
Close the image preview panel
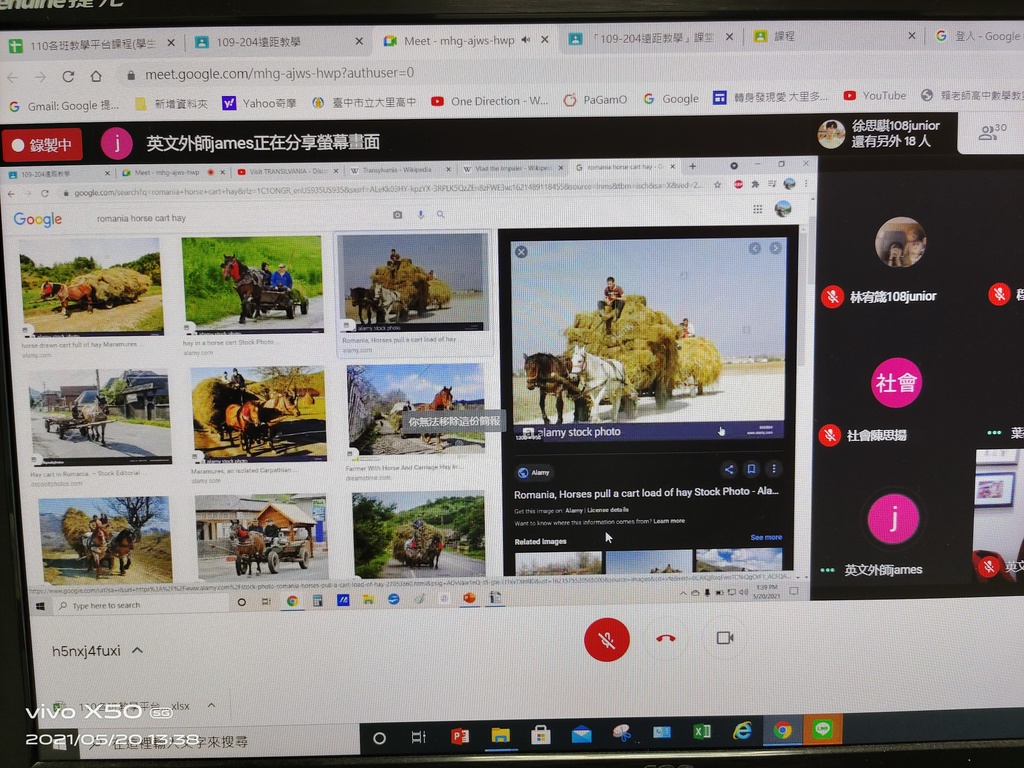point(520,252)
